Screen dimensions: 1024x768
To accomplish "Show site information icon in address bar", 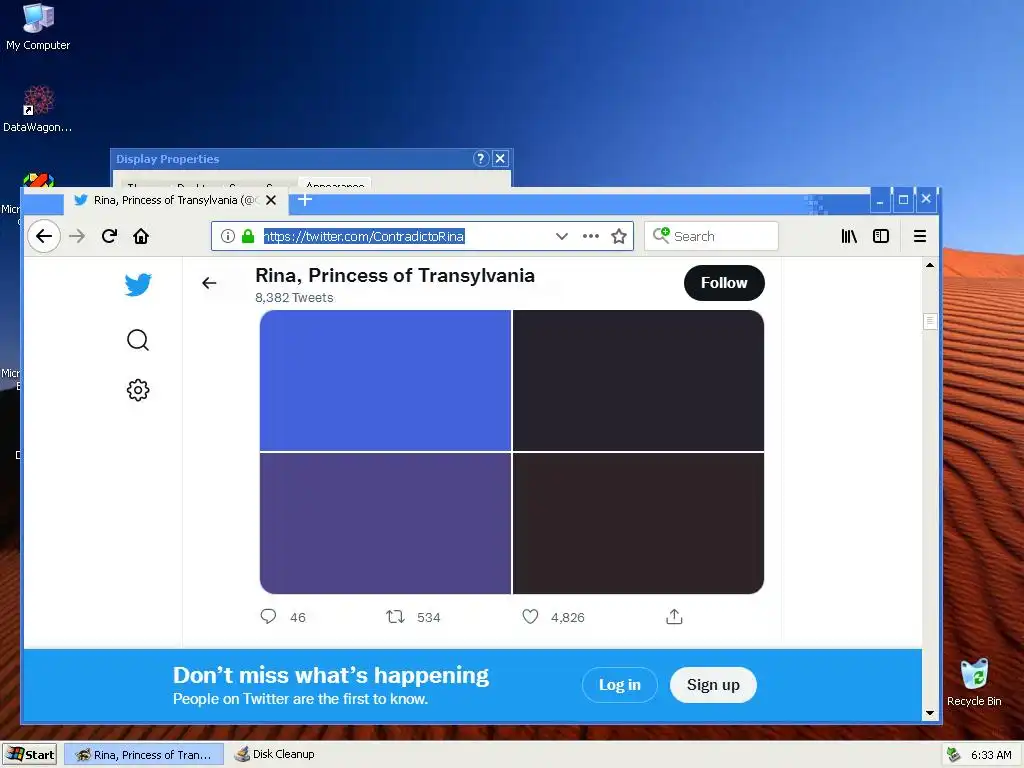I will coord(227,236).
